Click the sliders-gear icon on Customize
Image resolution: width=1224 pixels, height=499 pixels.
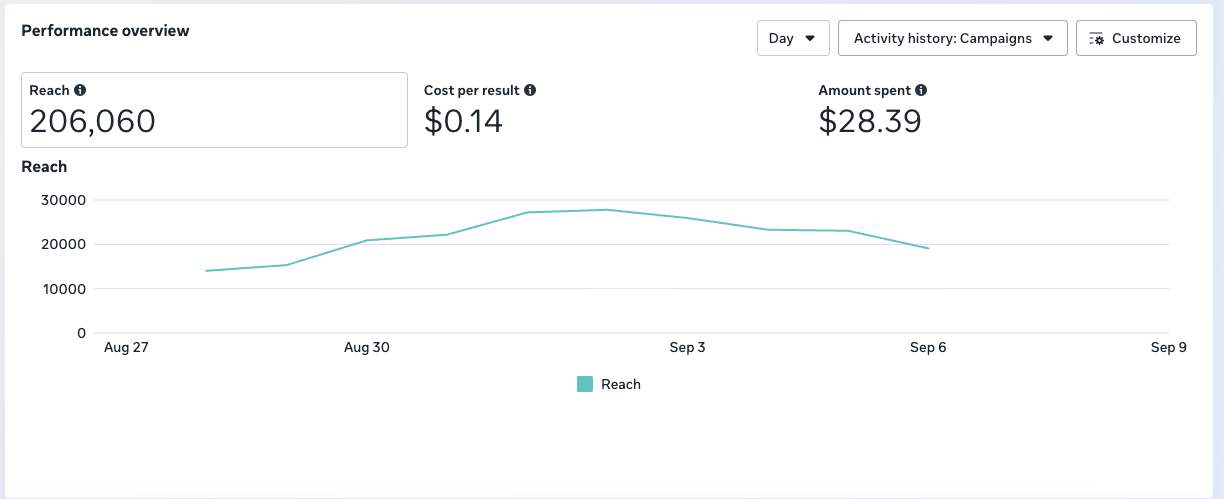click(1095, 39)
